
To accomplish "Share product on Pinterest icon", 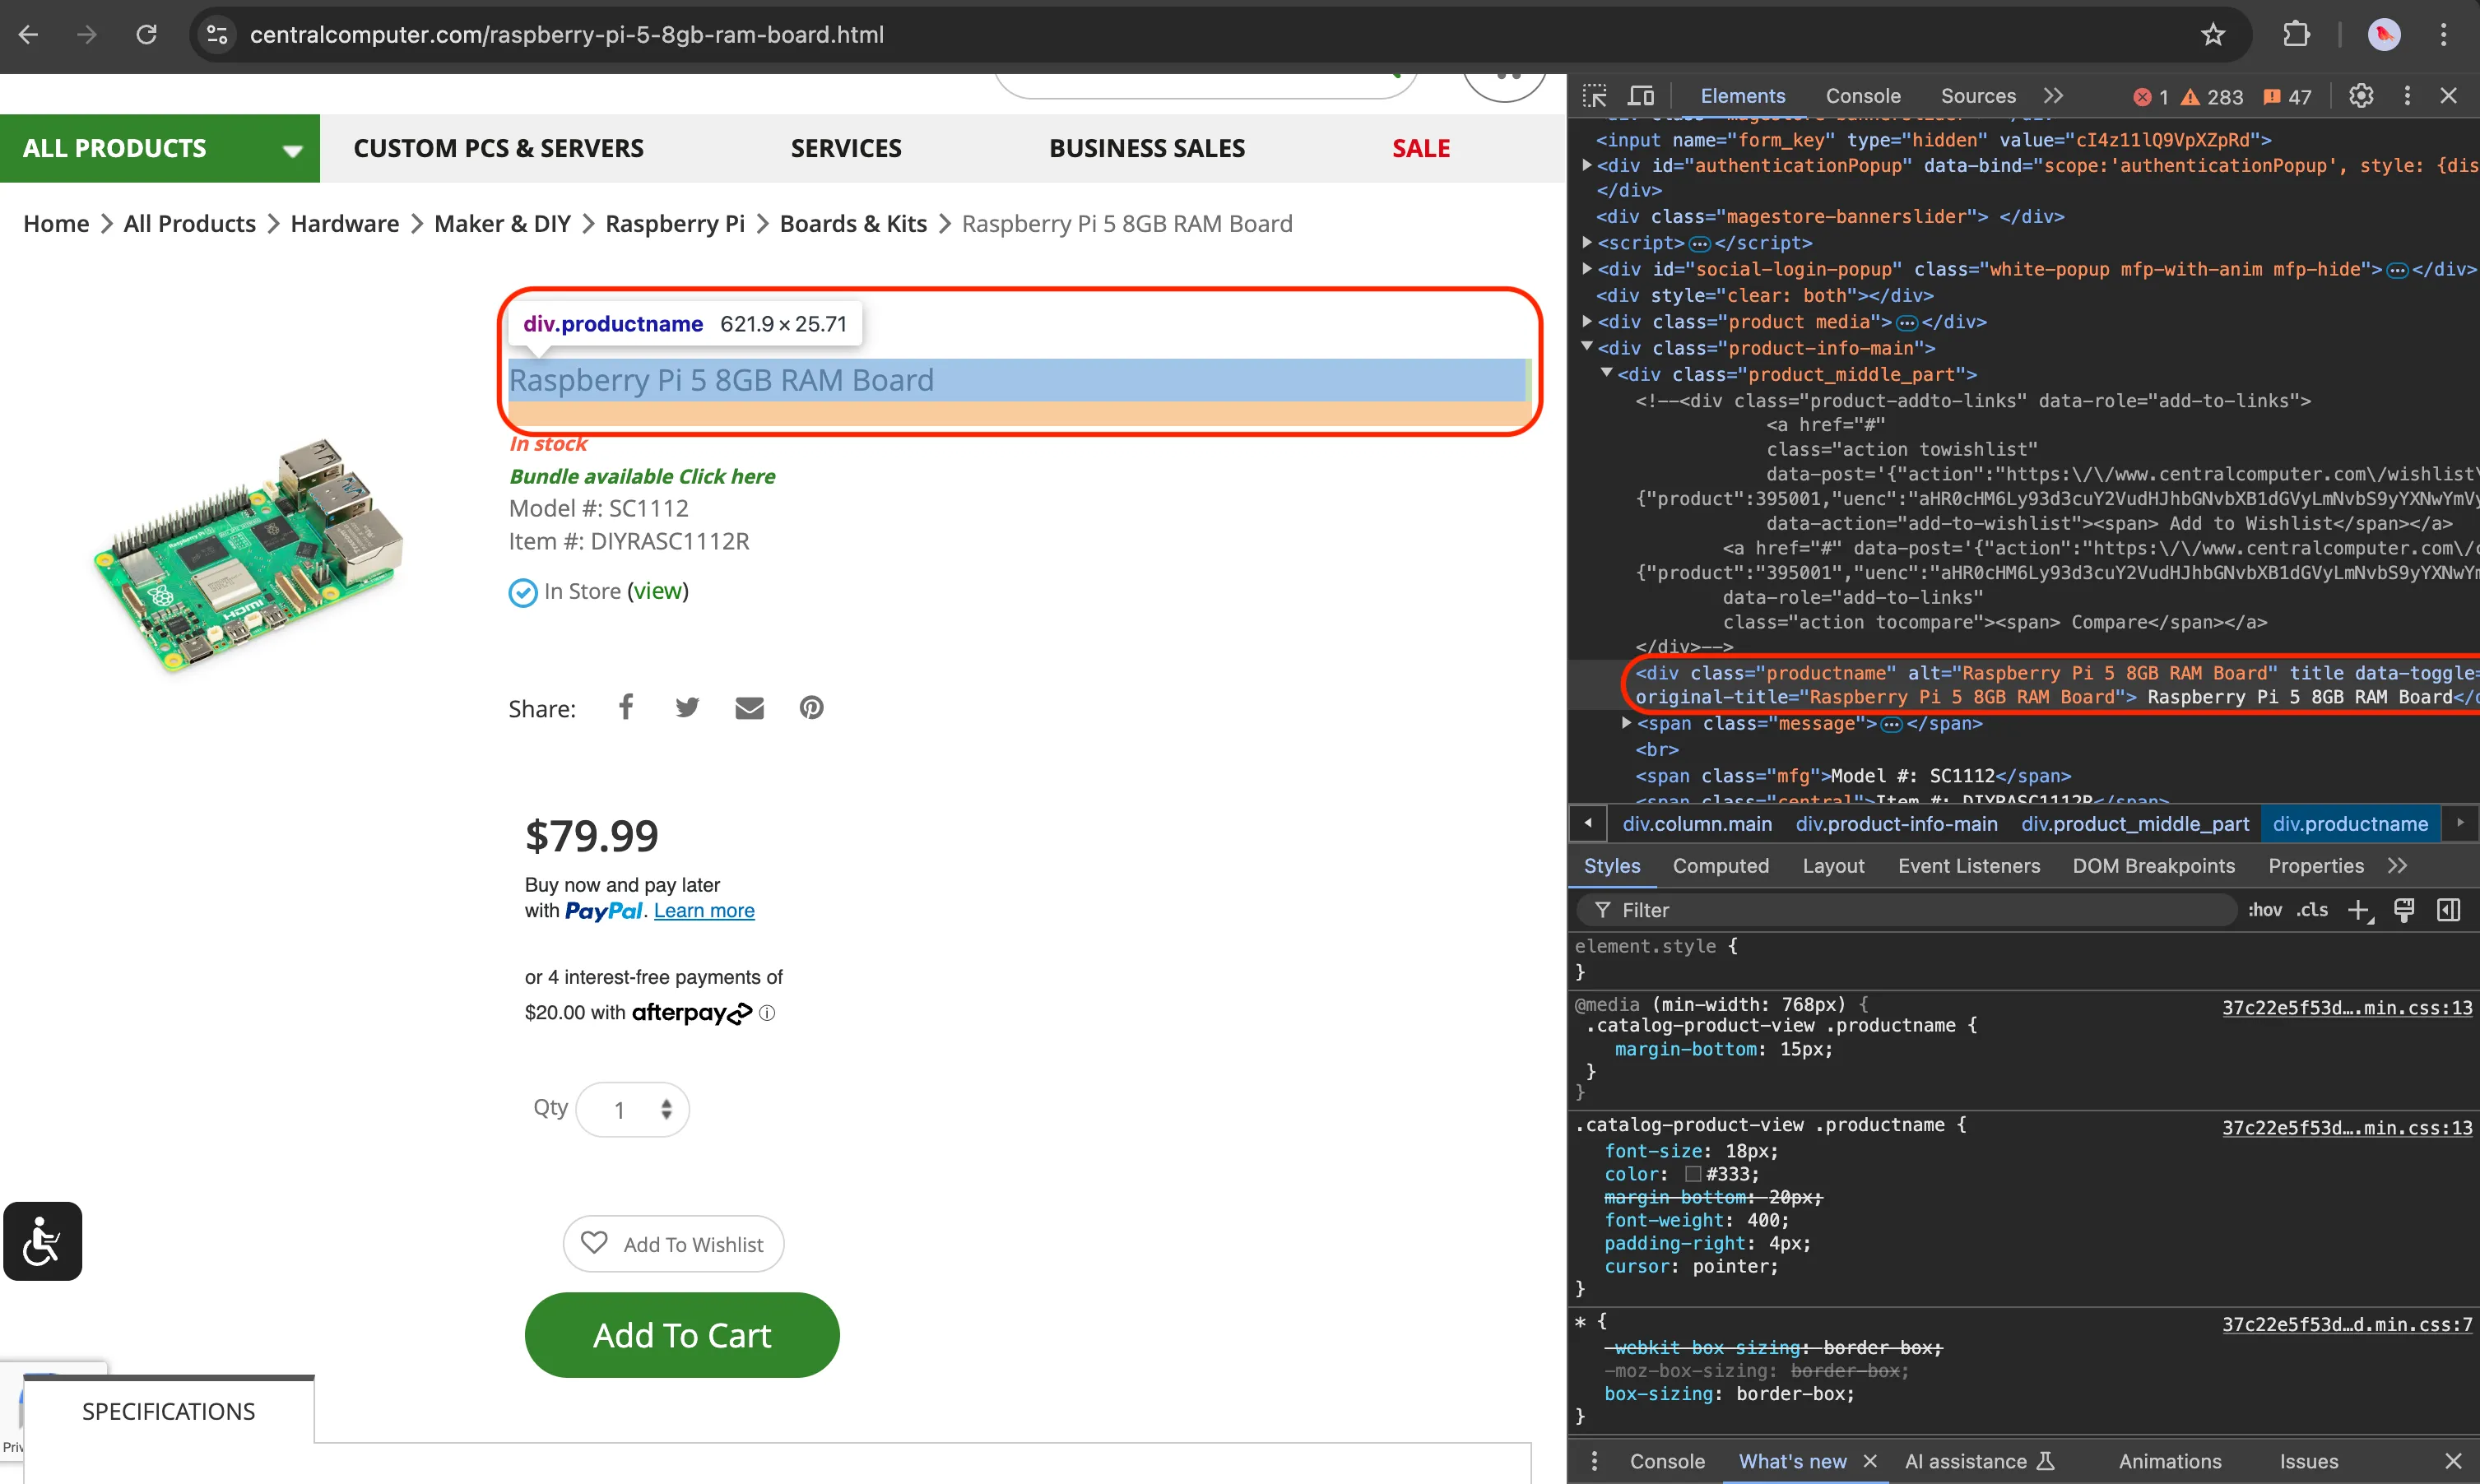I will point(811,708).
